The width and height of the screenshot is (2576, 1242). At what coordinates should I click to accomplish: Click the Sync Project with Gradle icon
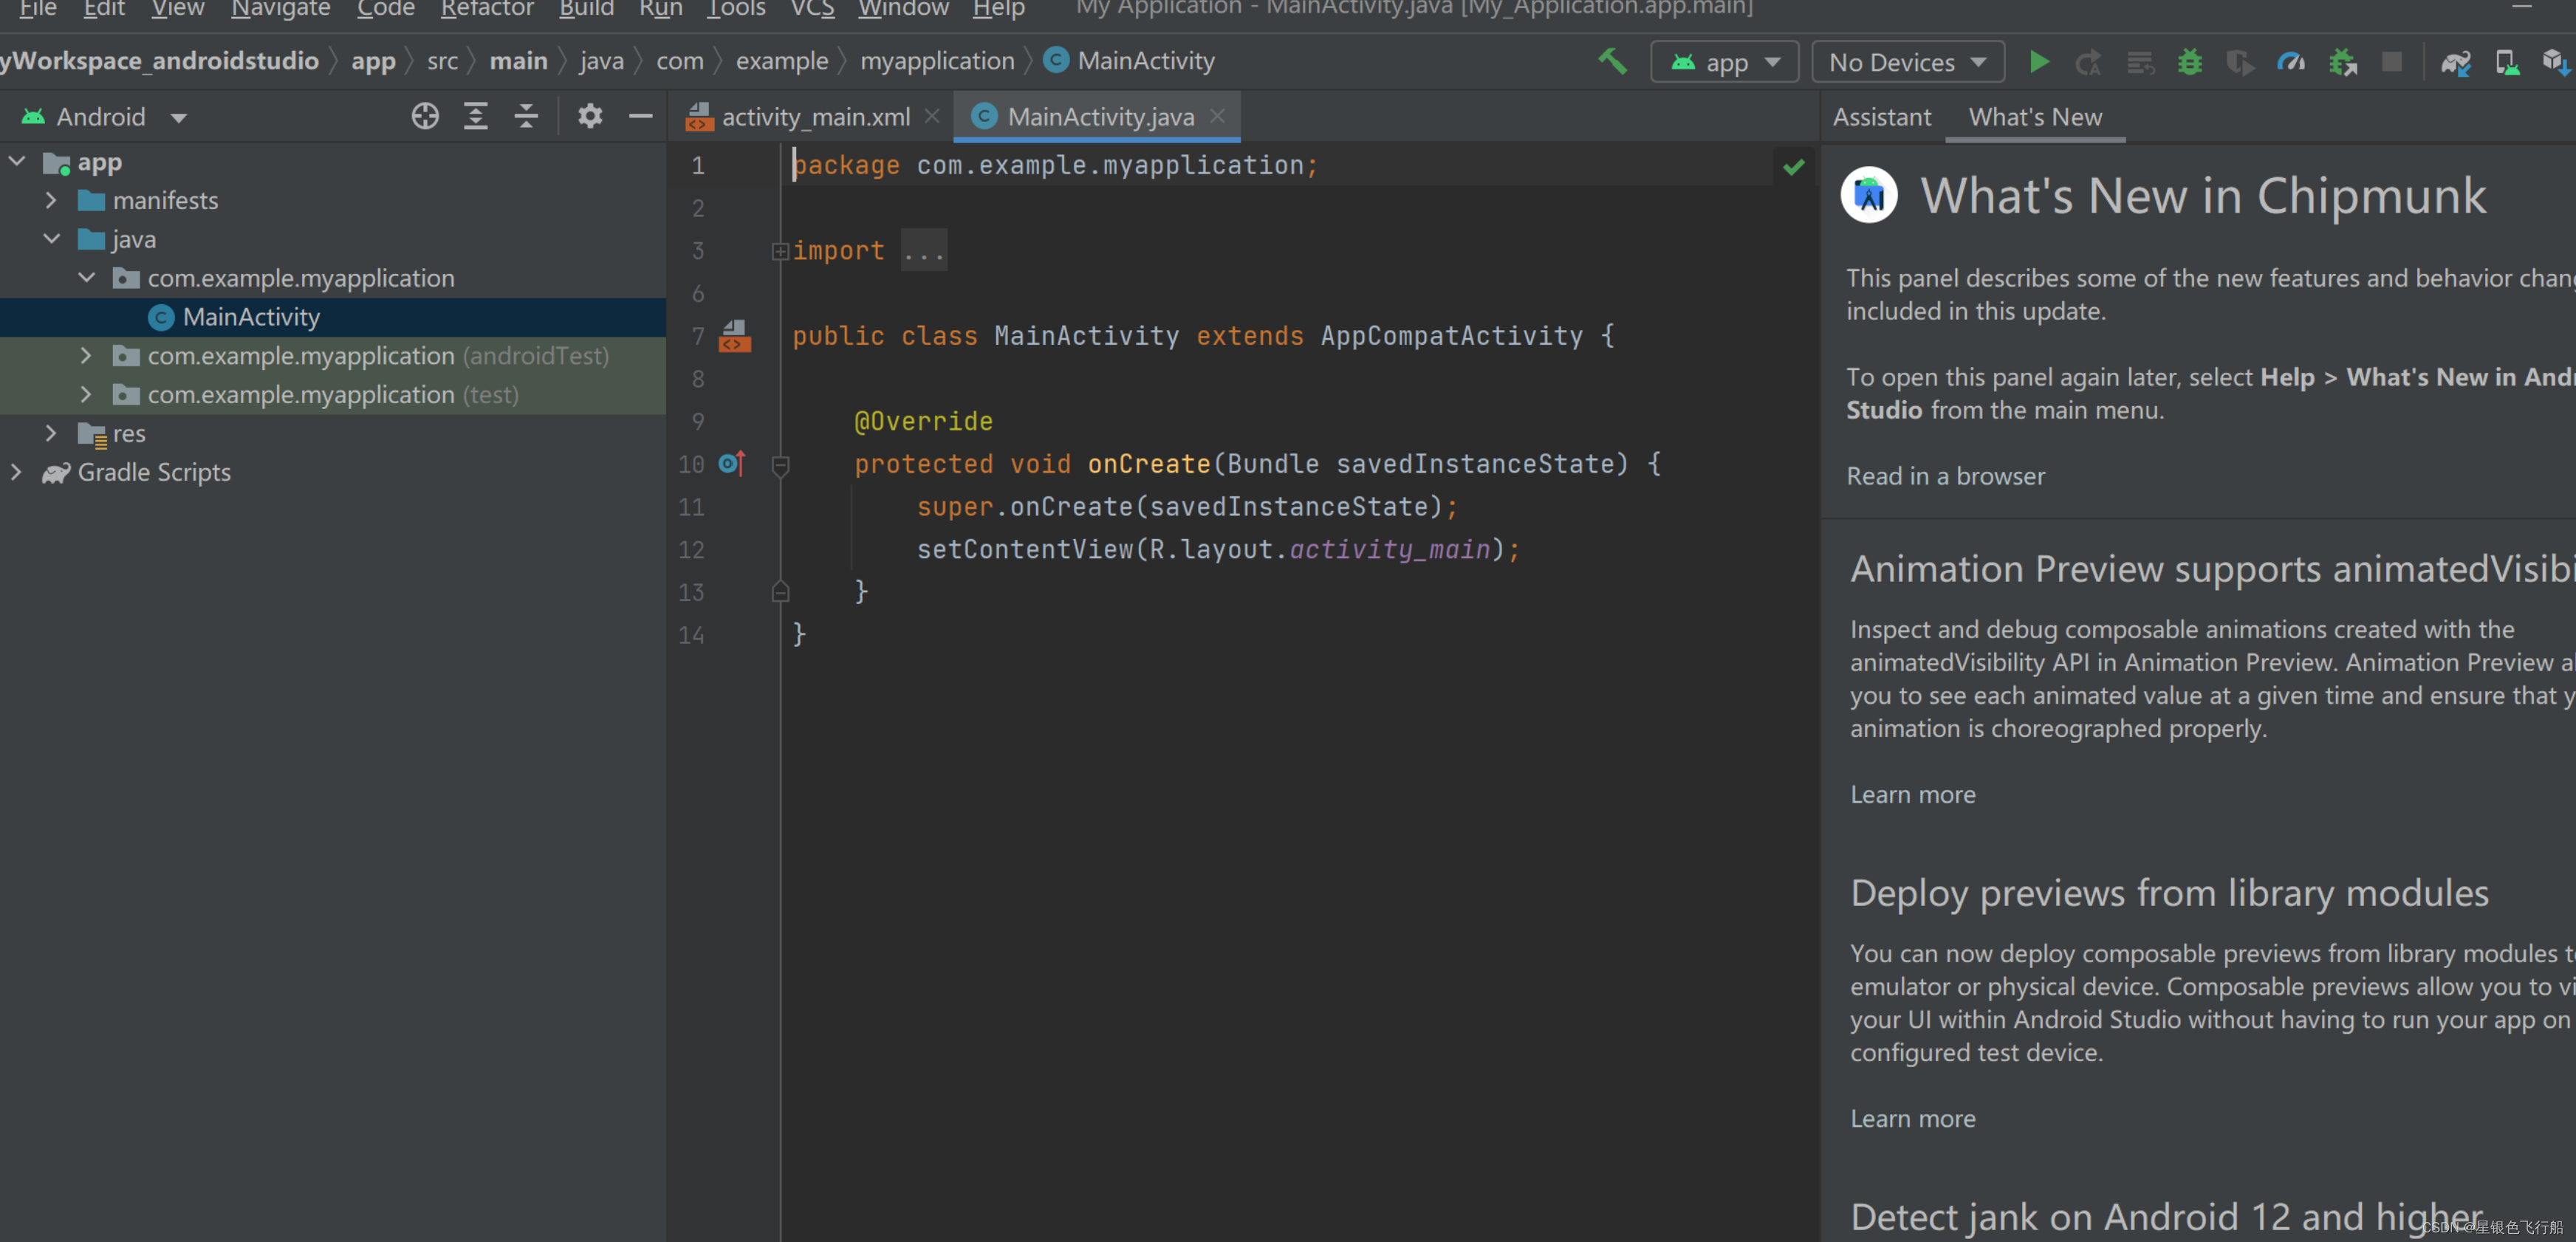(x=2456, y=63)
